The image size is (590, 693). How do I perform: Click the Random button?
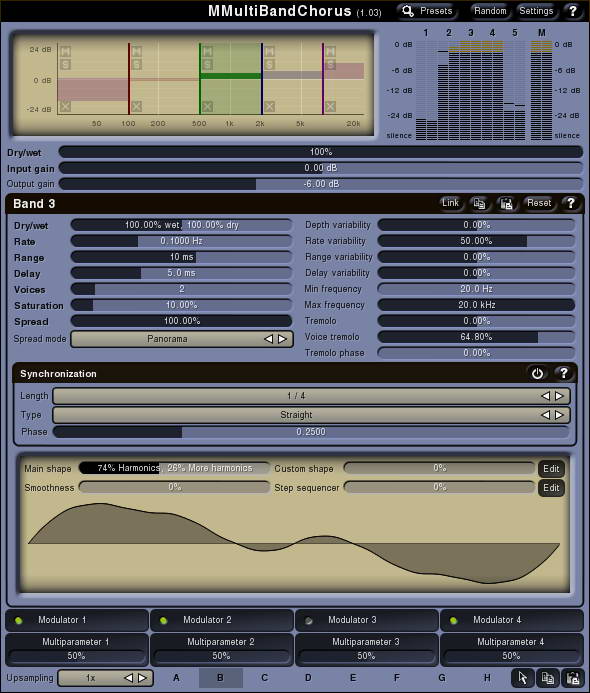[490, 11]
